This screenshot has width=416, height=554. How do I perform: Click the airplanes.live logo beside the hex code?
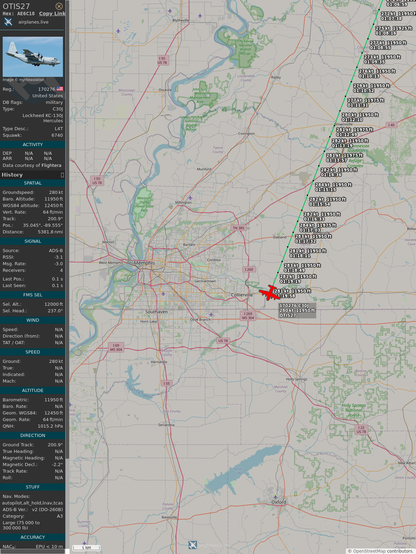(x=8, y=22)
